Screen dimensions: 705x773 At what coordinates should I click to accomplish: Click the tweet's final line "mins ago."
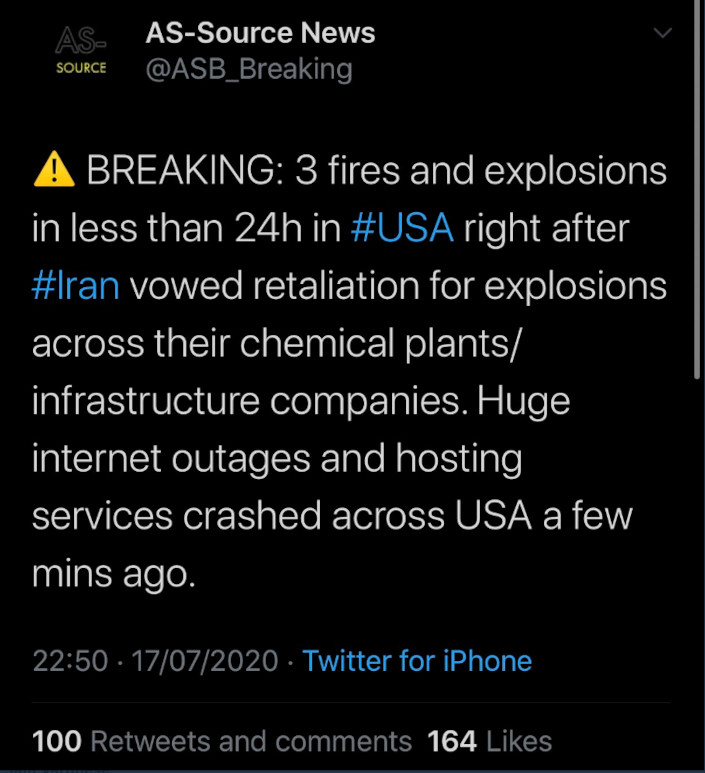(x=114, y=574)
